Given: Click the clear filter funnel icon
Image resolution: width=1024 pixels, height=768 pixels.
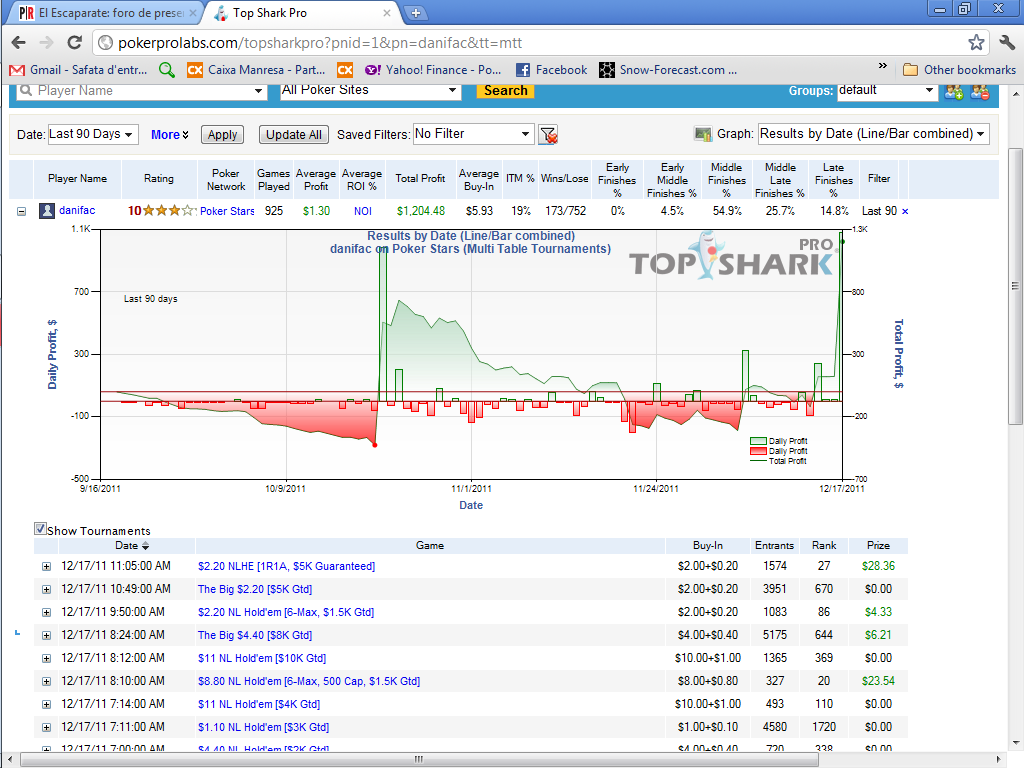Looking at the screenshot, I should 549,135.
